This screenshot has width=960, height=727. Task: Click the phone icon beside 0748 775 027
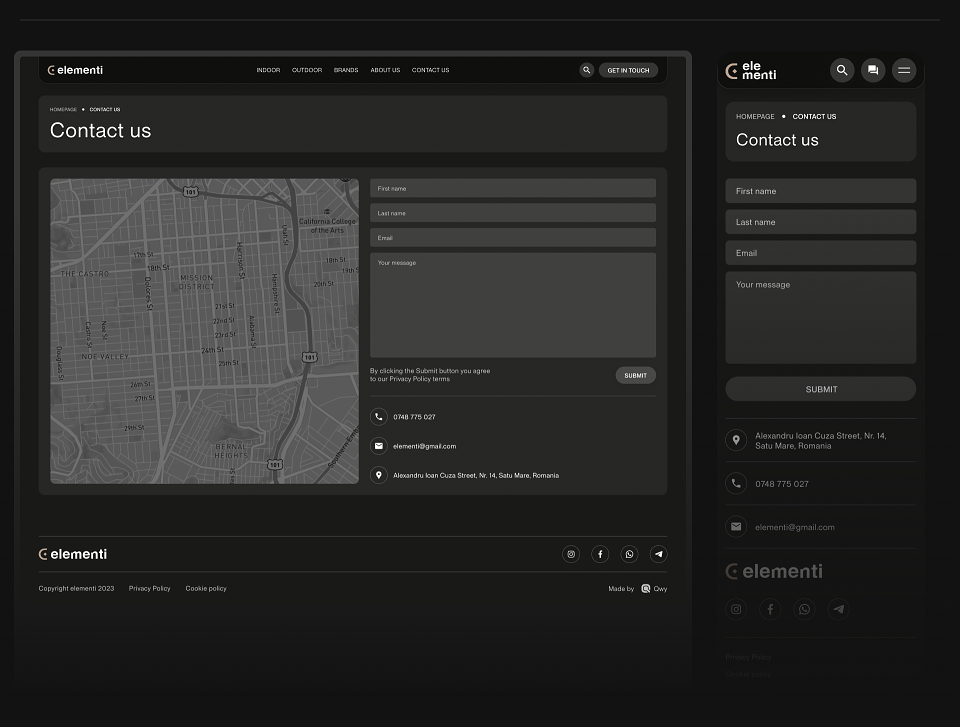click(x=378, y=416)
